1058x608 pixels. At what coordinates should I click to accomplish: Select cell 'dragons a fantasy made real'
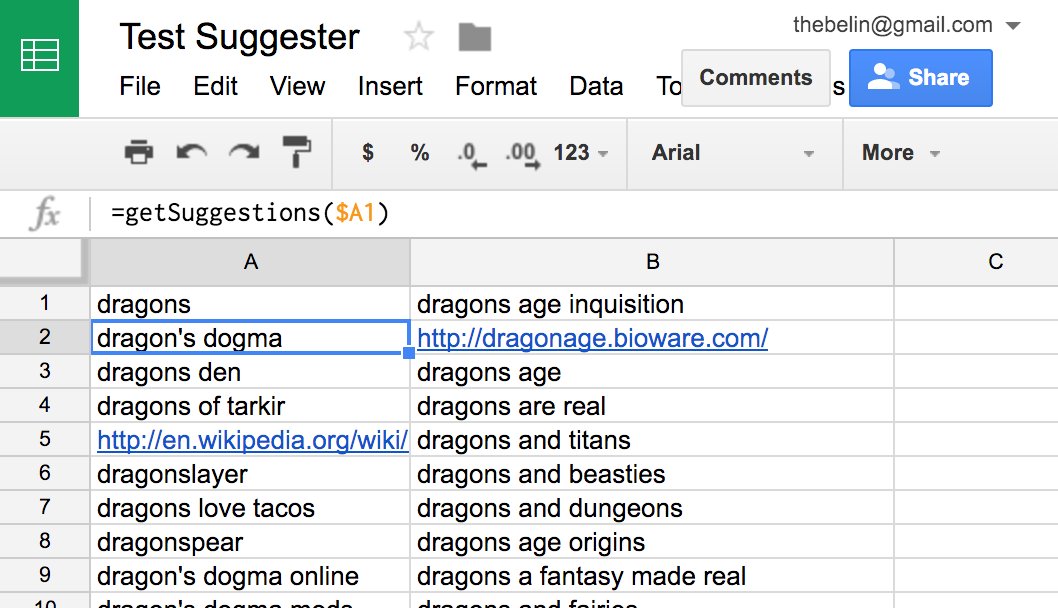point(652,576)
